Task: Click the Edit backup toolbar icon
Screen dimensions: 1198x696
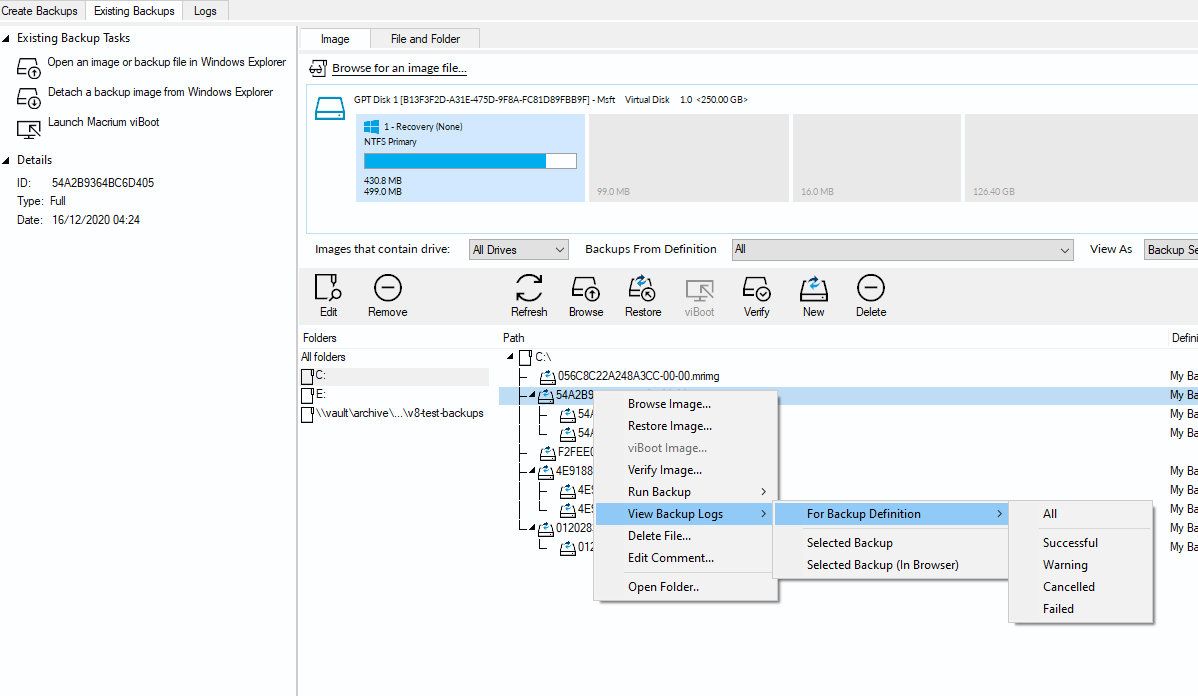Action: (328, 289)
